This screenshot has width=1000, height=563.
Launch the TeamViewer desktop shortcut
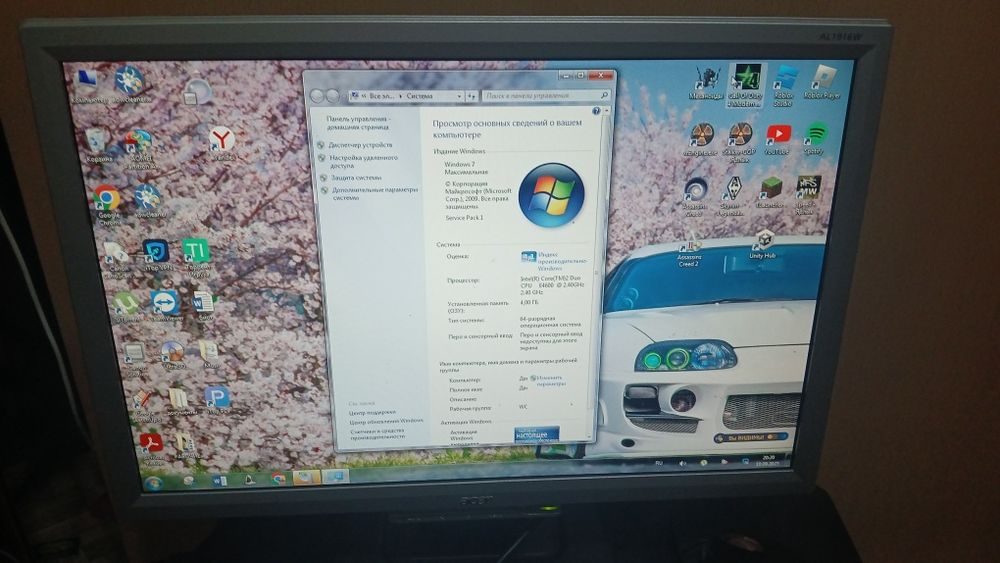[x=165, y=305]
